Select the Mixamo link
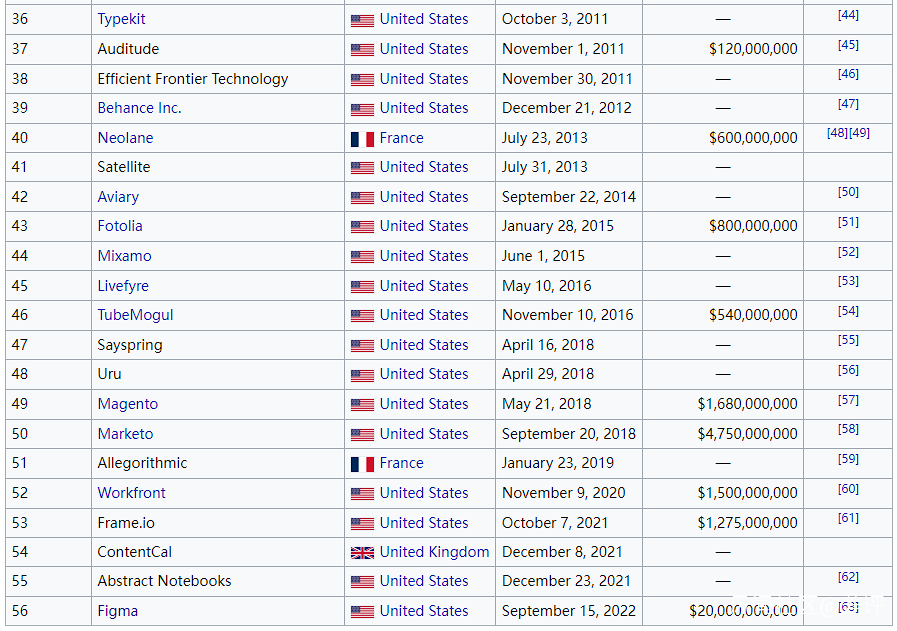The image size is (897, 631). [124, 256]
